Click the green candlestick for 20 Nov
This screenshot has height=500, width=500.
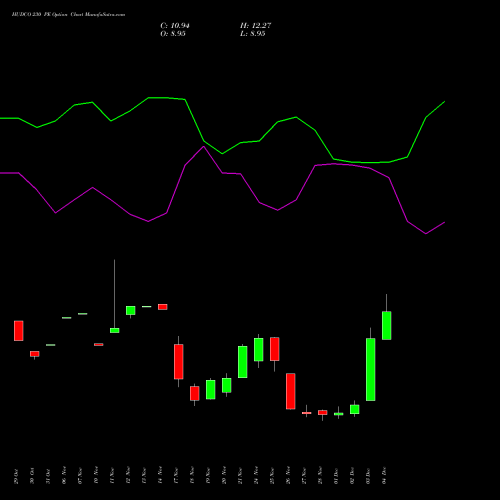pos(227,385)
